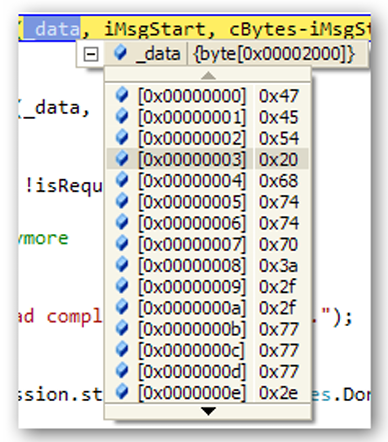Viewport: 388px width, 442px height.
Task: Click icon beside index [0x00000005]
Action: tap(122, 201)
